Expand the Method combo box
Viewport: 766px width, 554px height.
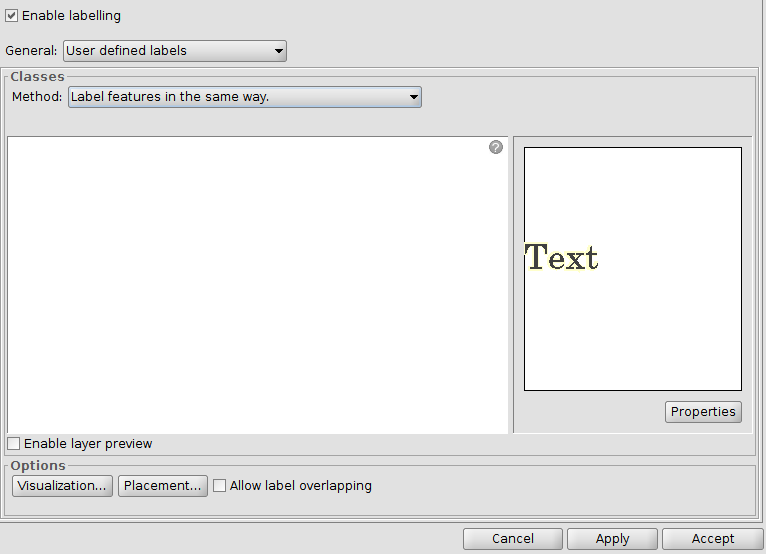point(244,97)
